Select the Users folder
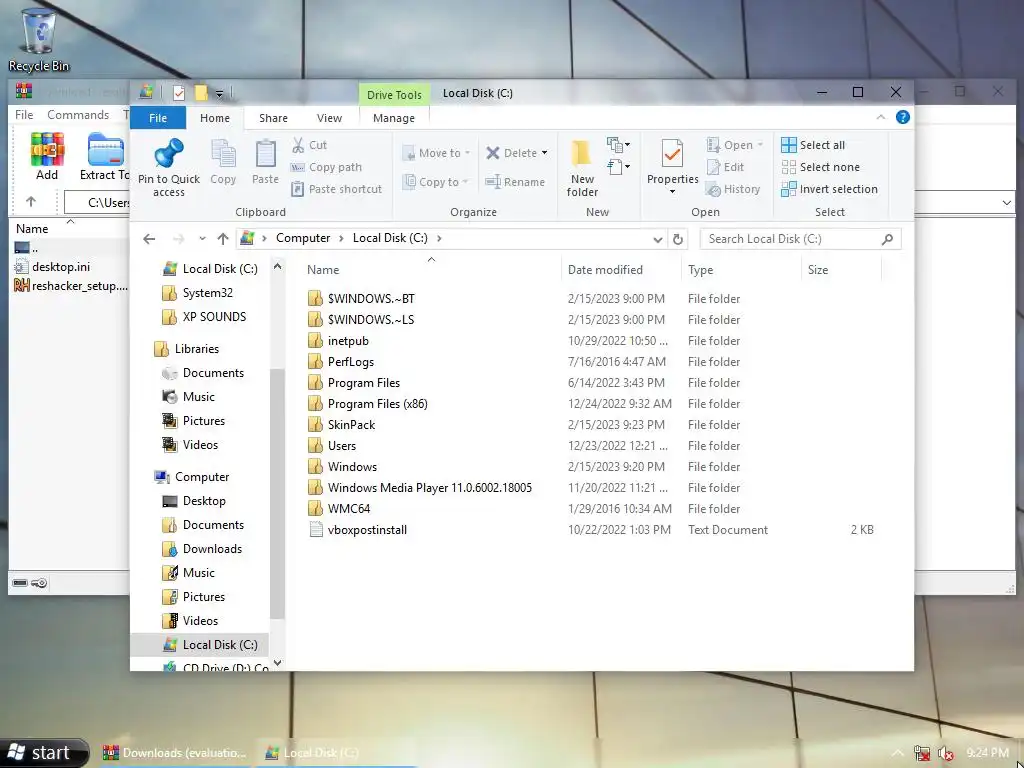This screenshot has height=768, width=1024. [x=342, y=445]
